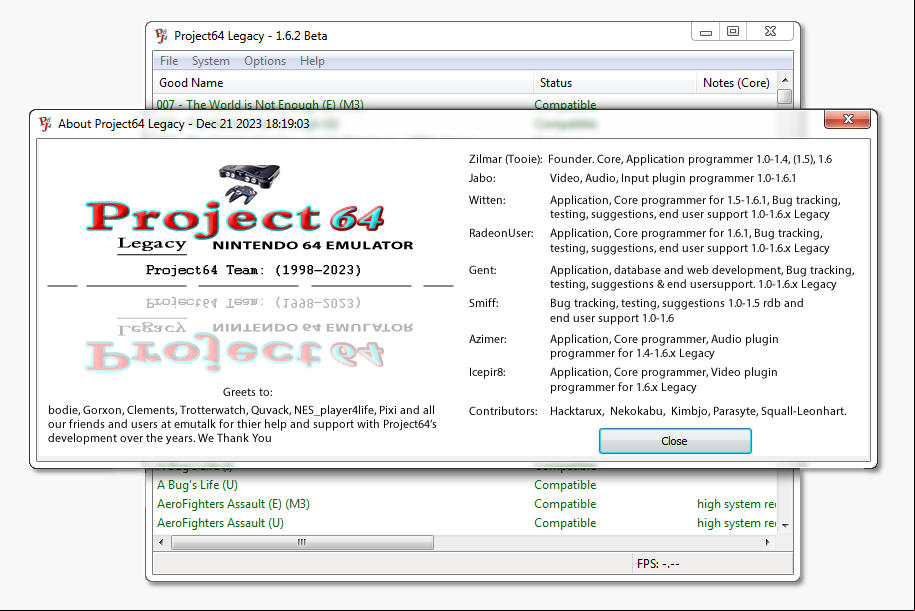Click the vertical scrollbar thumb in ROM list

pyautogui.click(x=785, y=96)
